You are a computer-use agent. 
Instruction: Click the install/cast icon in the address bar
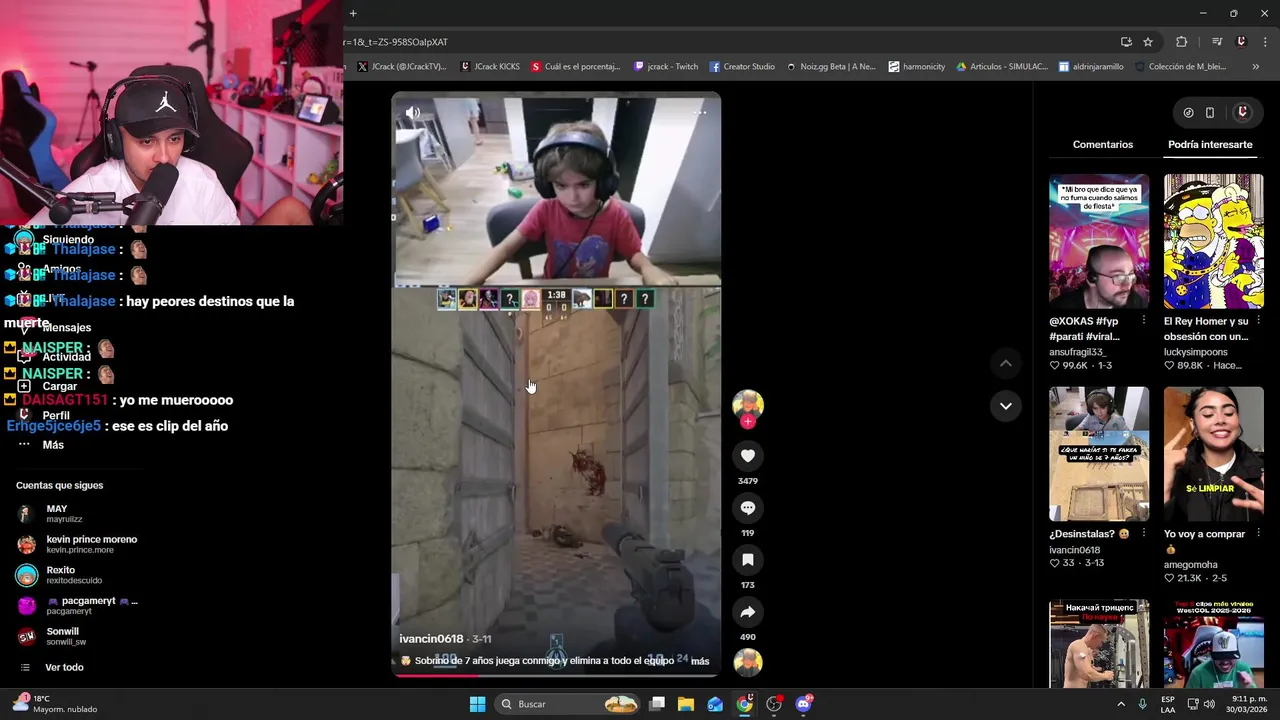click(x=1126, y=42)
